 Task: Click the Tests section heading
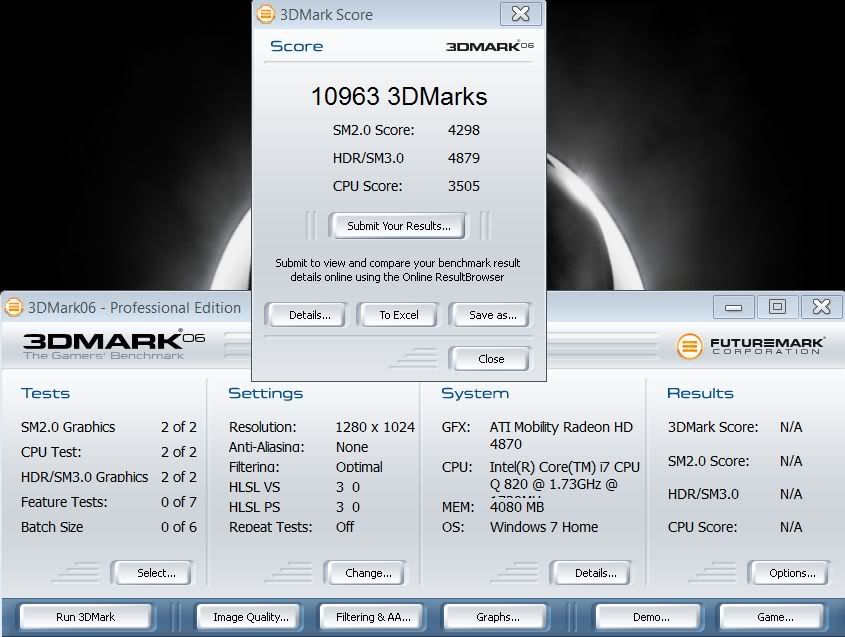(46, 393)
